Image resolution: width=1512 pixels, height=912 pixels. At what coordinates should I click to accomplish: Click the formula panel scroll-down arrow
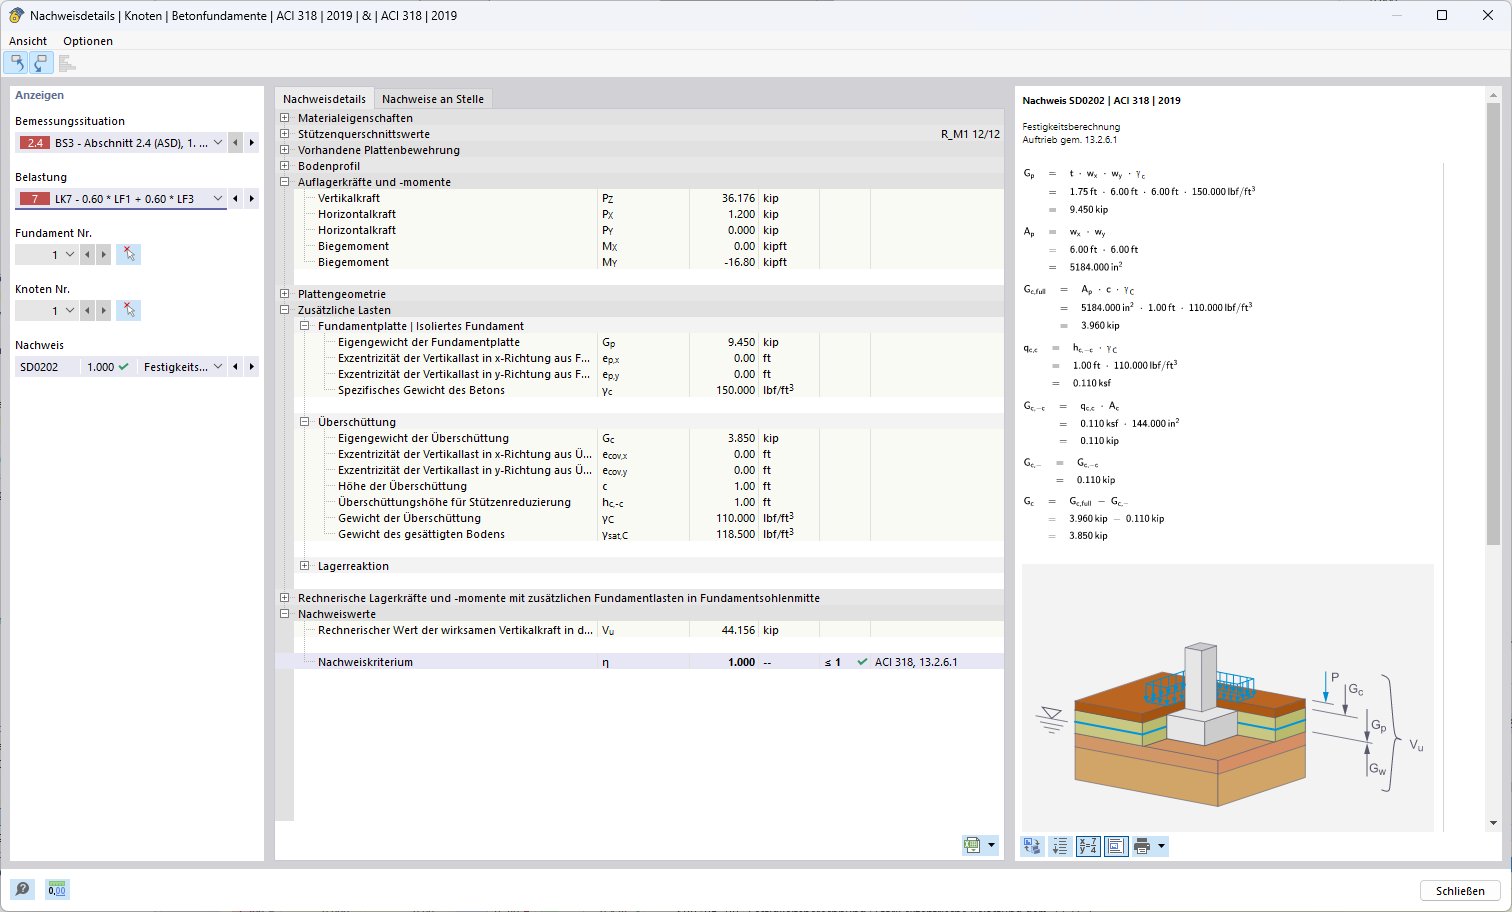1493,823
